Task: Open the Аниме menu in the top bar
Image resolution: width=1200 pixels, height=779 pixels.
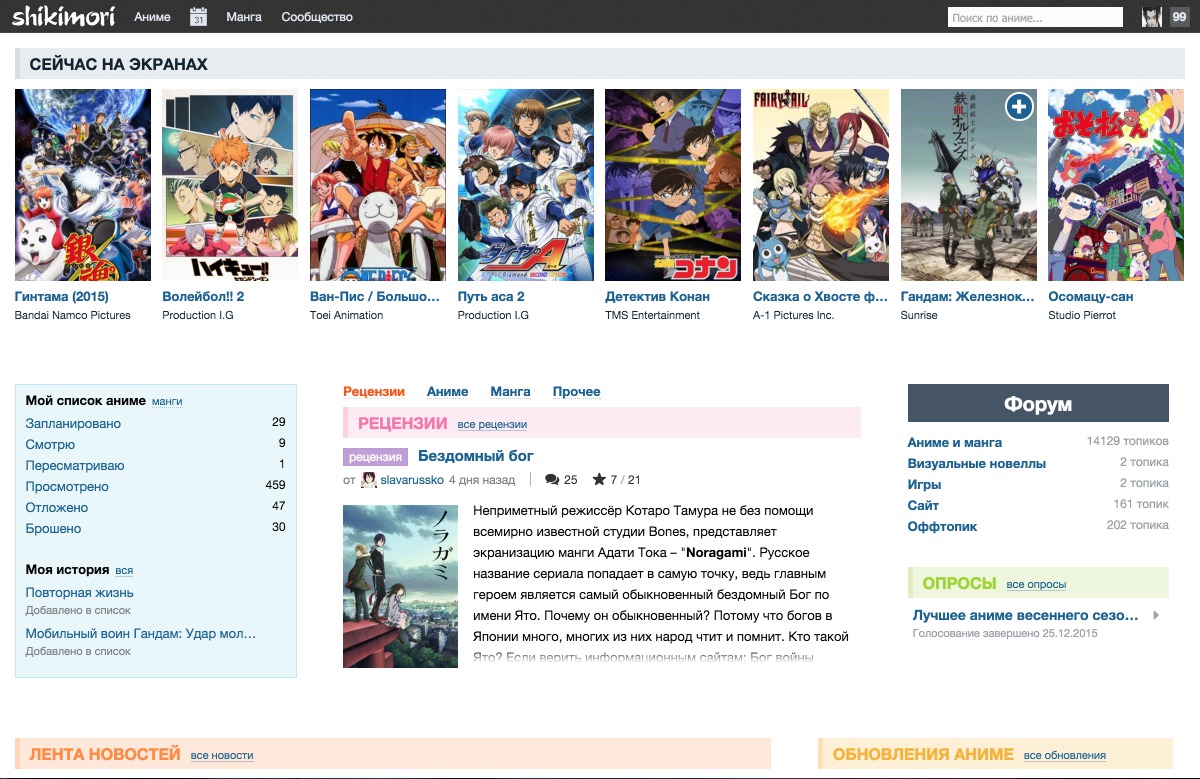Action: tap(152, 17)
